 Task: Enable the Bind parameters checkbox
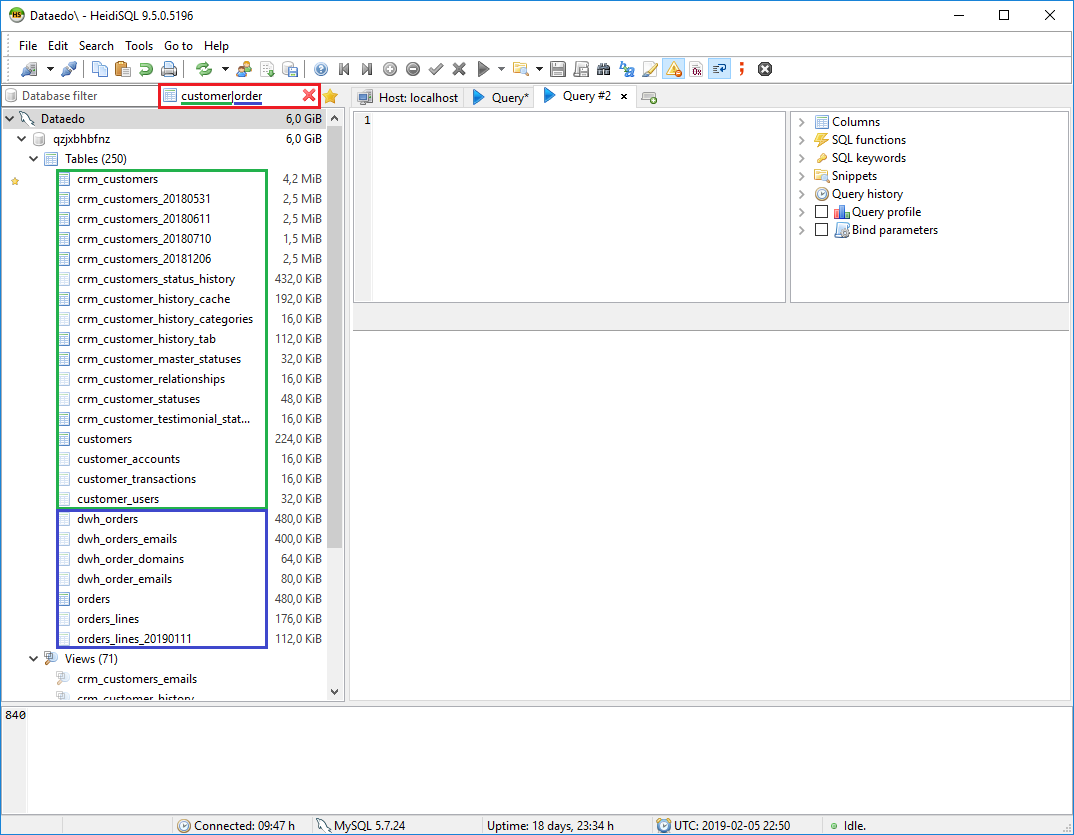(x=822, y=230)
